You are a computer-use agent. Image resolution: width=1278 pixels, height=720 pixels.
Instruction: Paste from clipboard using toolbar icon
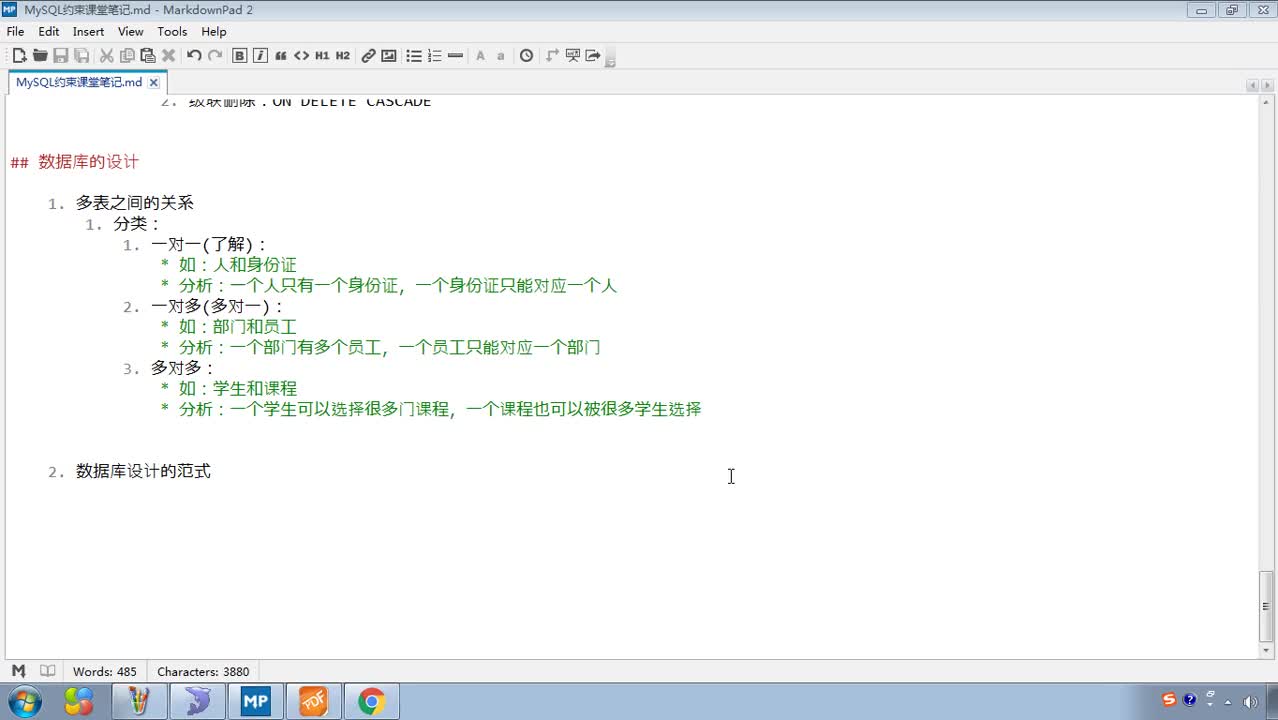(148, 56)
